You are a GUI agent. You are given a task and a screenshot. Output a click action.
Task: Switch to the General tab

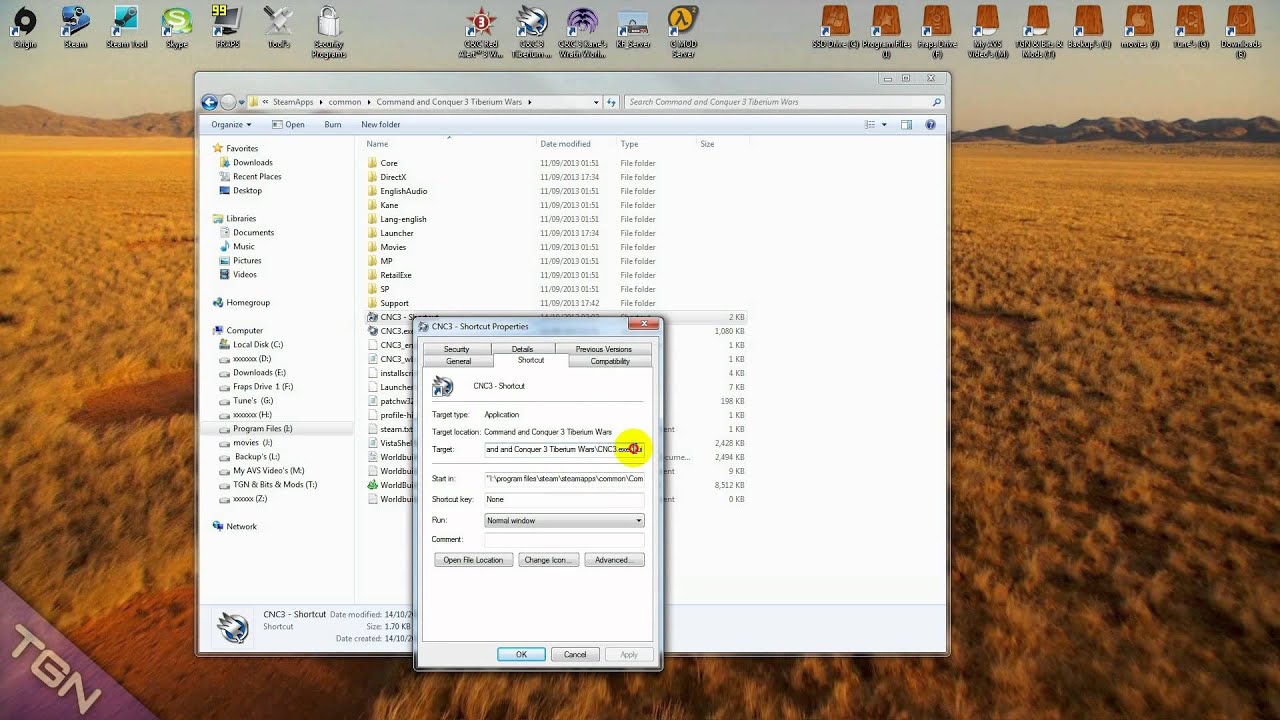458,361
